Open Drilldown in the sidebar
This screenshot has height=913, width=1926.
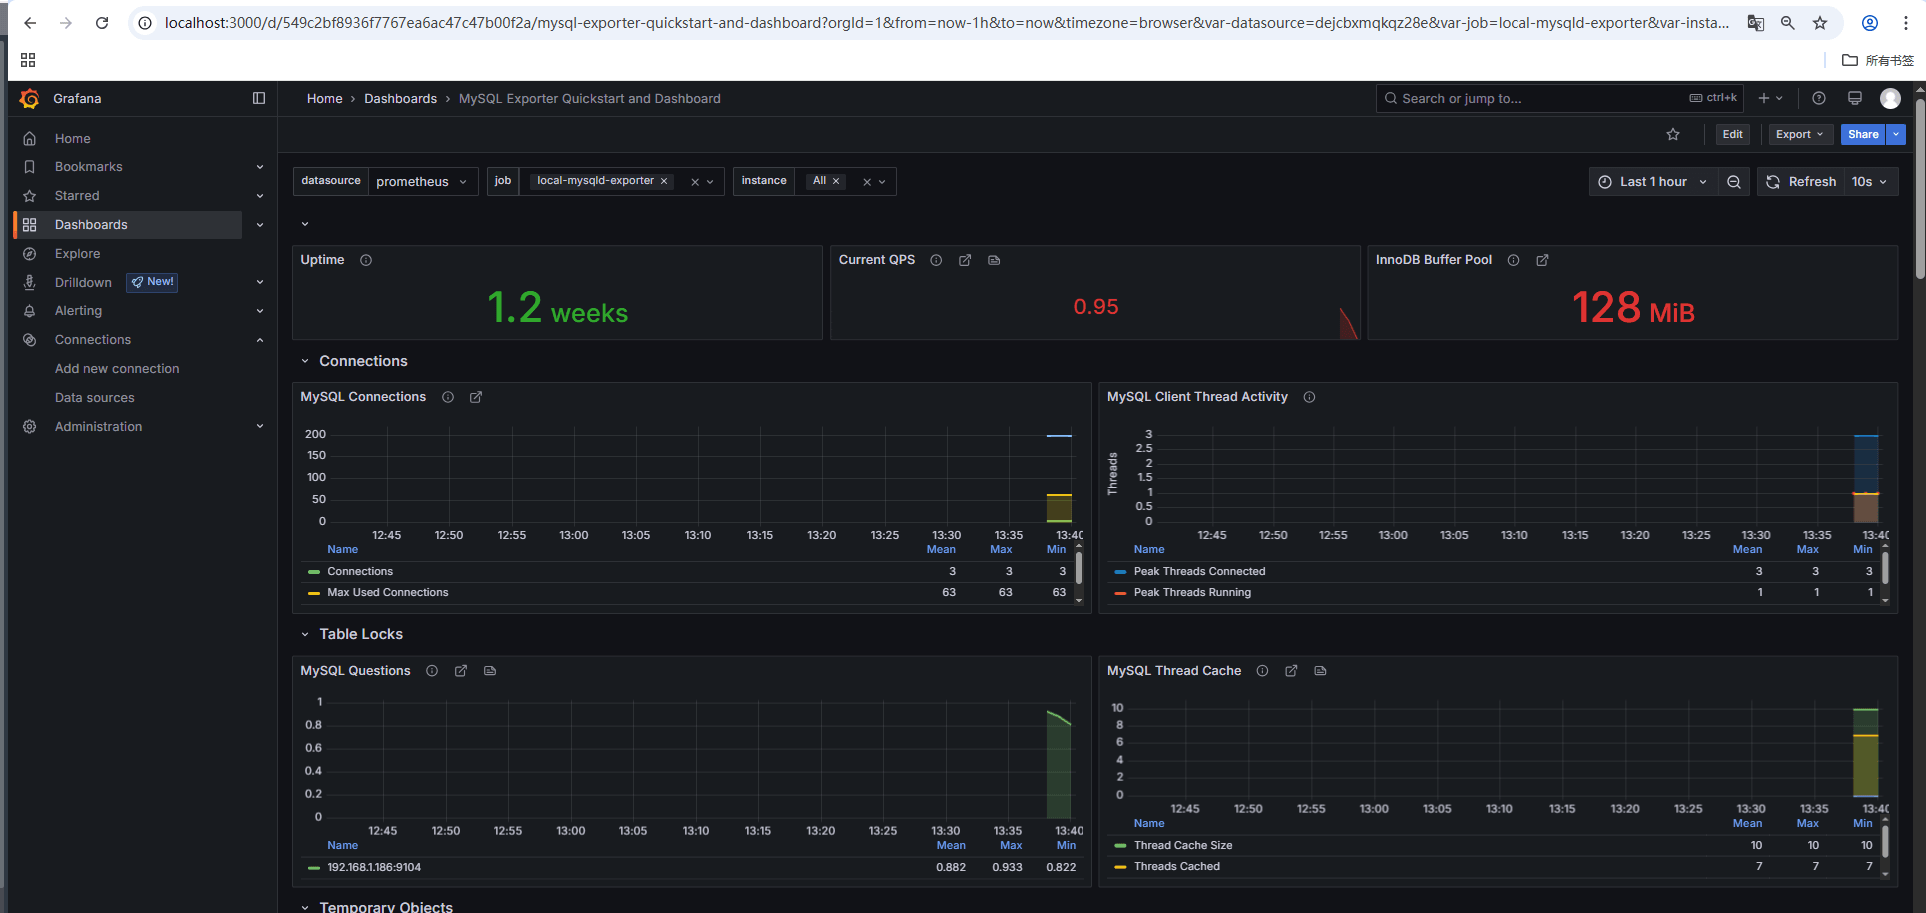(83, 283)
